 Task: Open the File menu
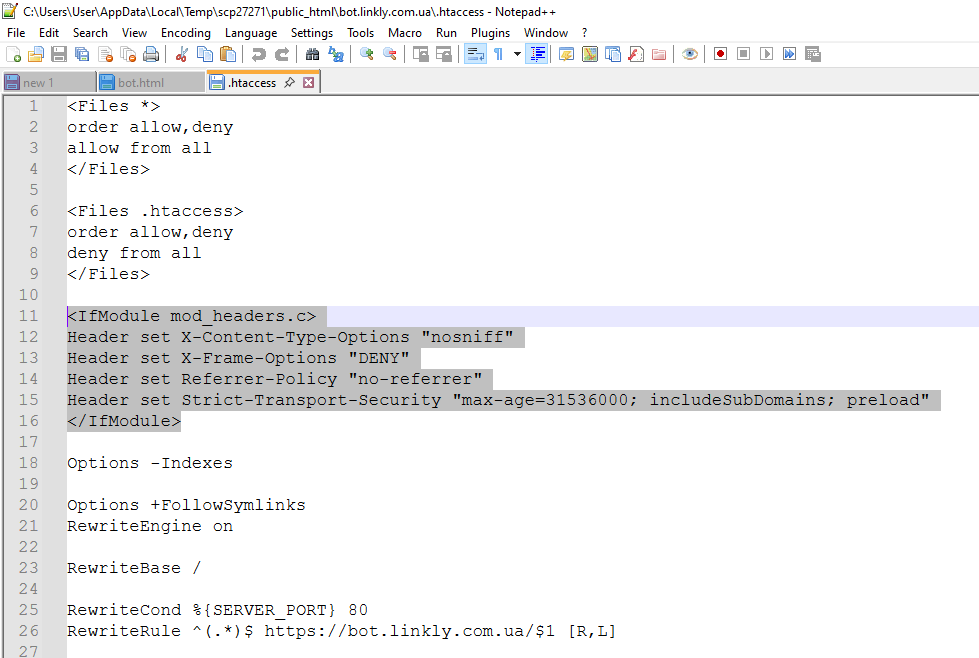pyautogui.click(x=16, y=32)
